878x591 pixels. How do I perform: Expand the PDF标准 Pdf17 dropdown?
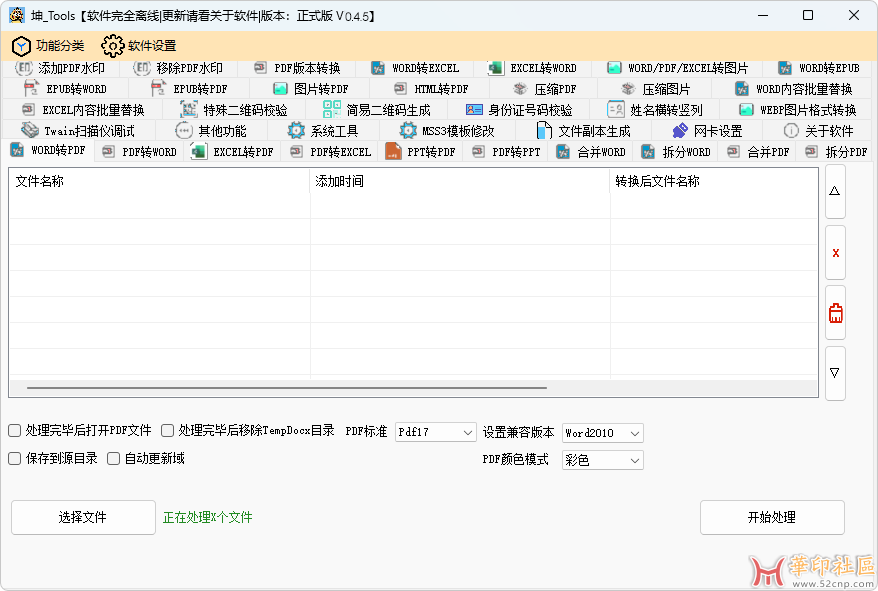436,432
